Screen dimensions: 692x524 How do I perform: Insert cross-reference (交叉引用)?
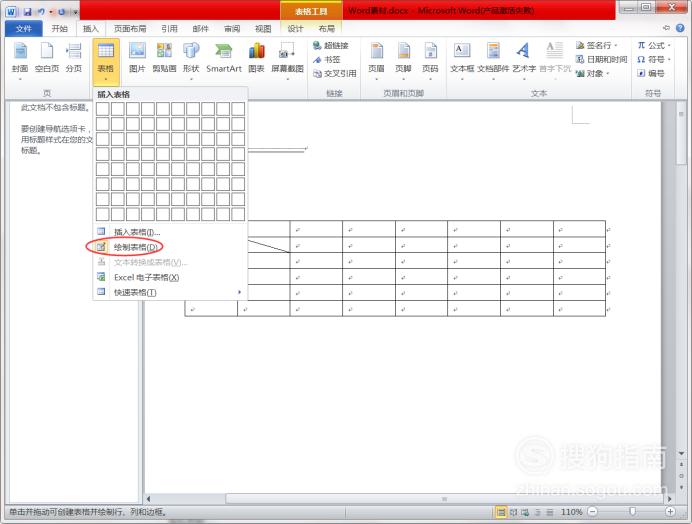click(335, 74)
